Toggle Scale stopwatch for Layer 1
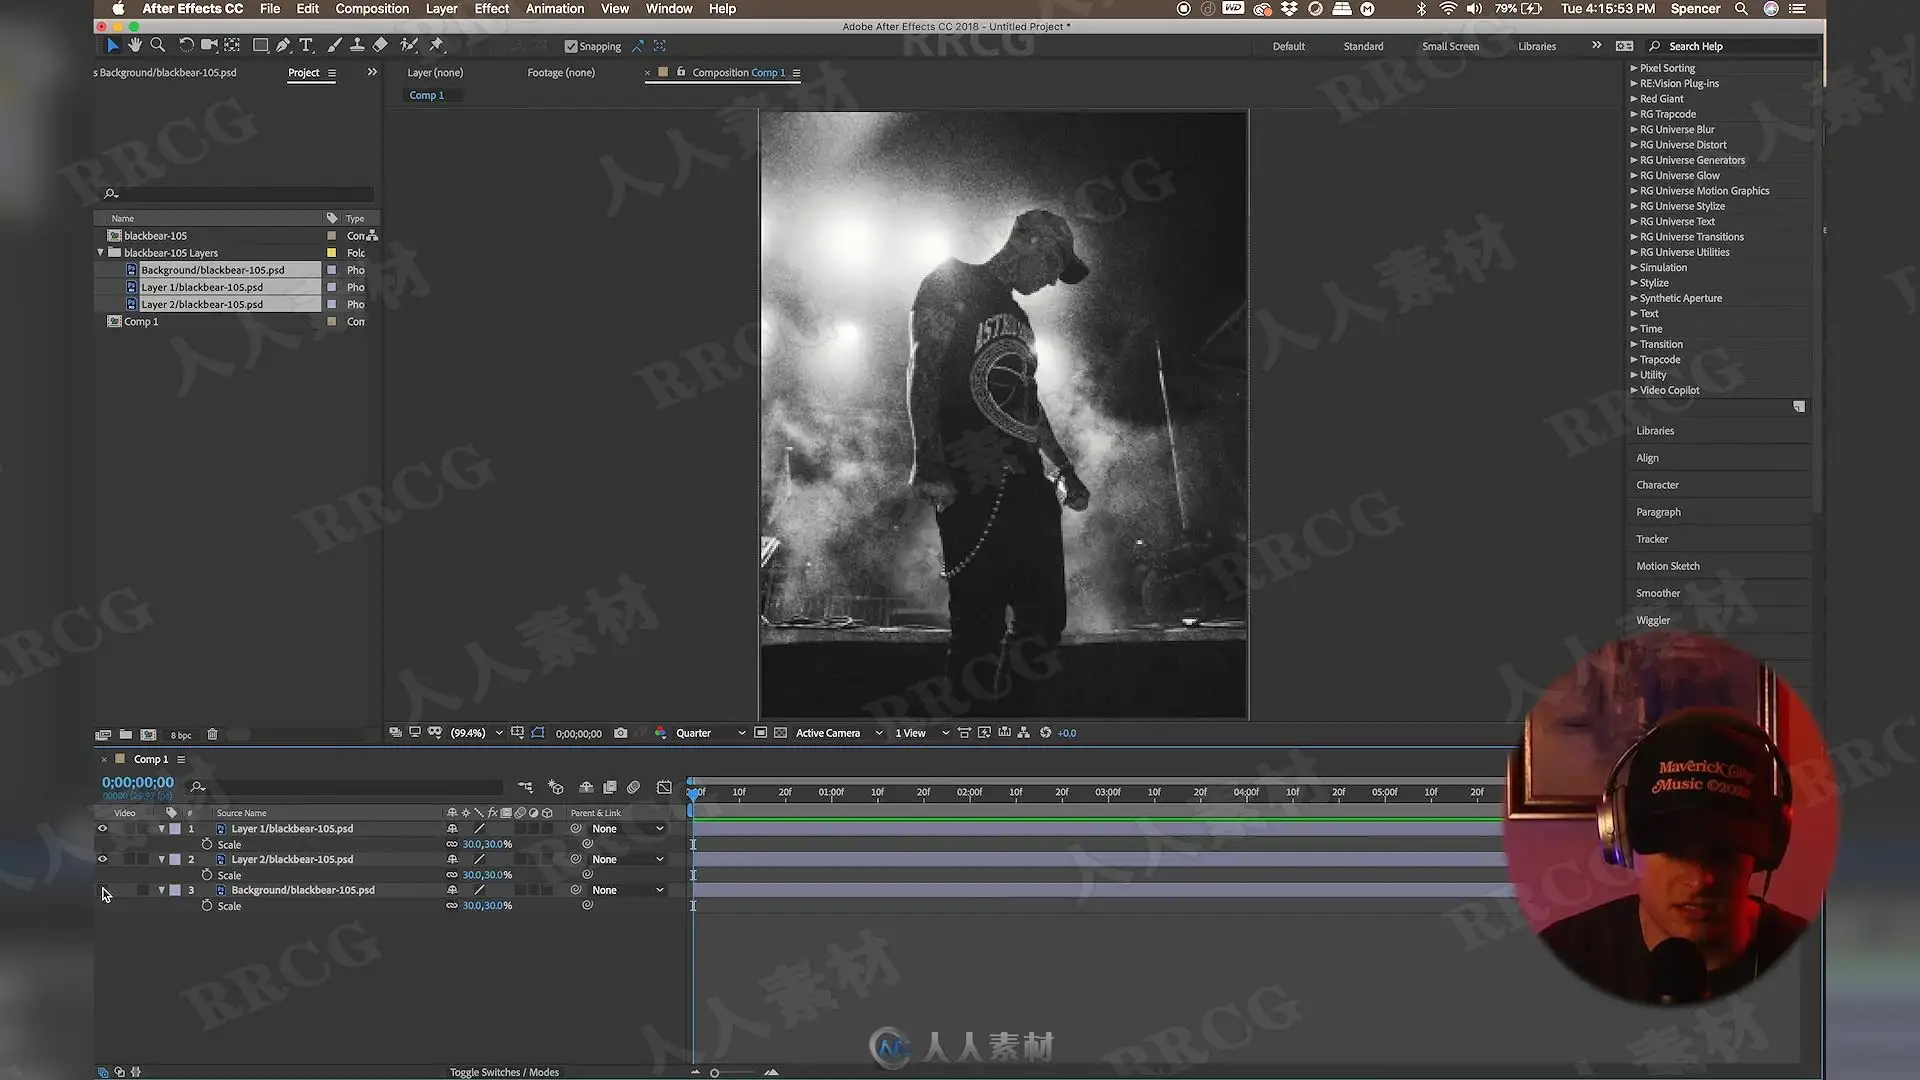The image size is (1920, 1080). [207, 845]
